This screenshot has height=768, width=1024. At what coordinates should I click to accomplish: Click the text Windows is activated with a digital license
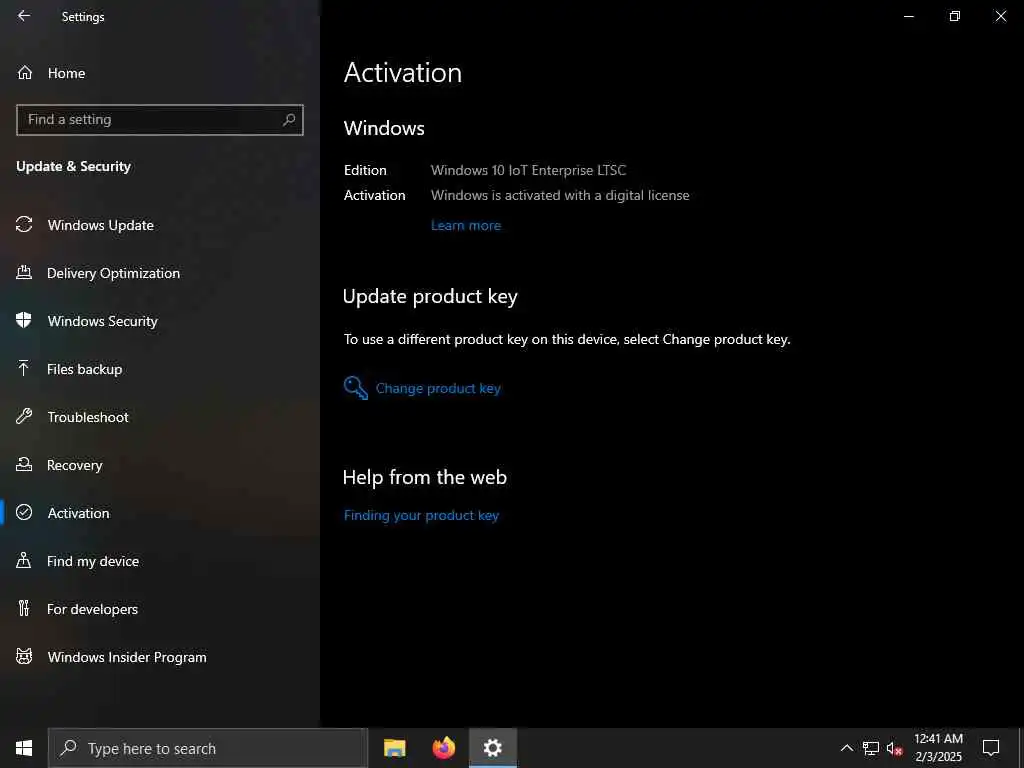(560, 195)
